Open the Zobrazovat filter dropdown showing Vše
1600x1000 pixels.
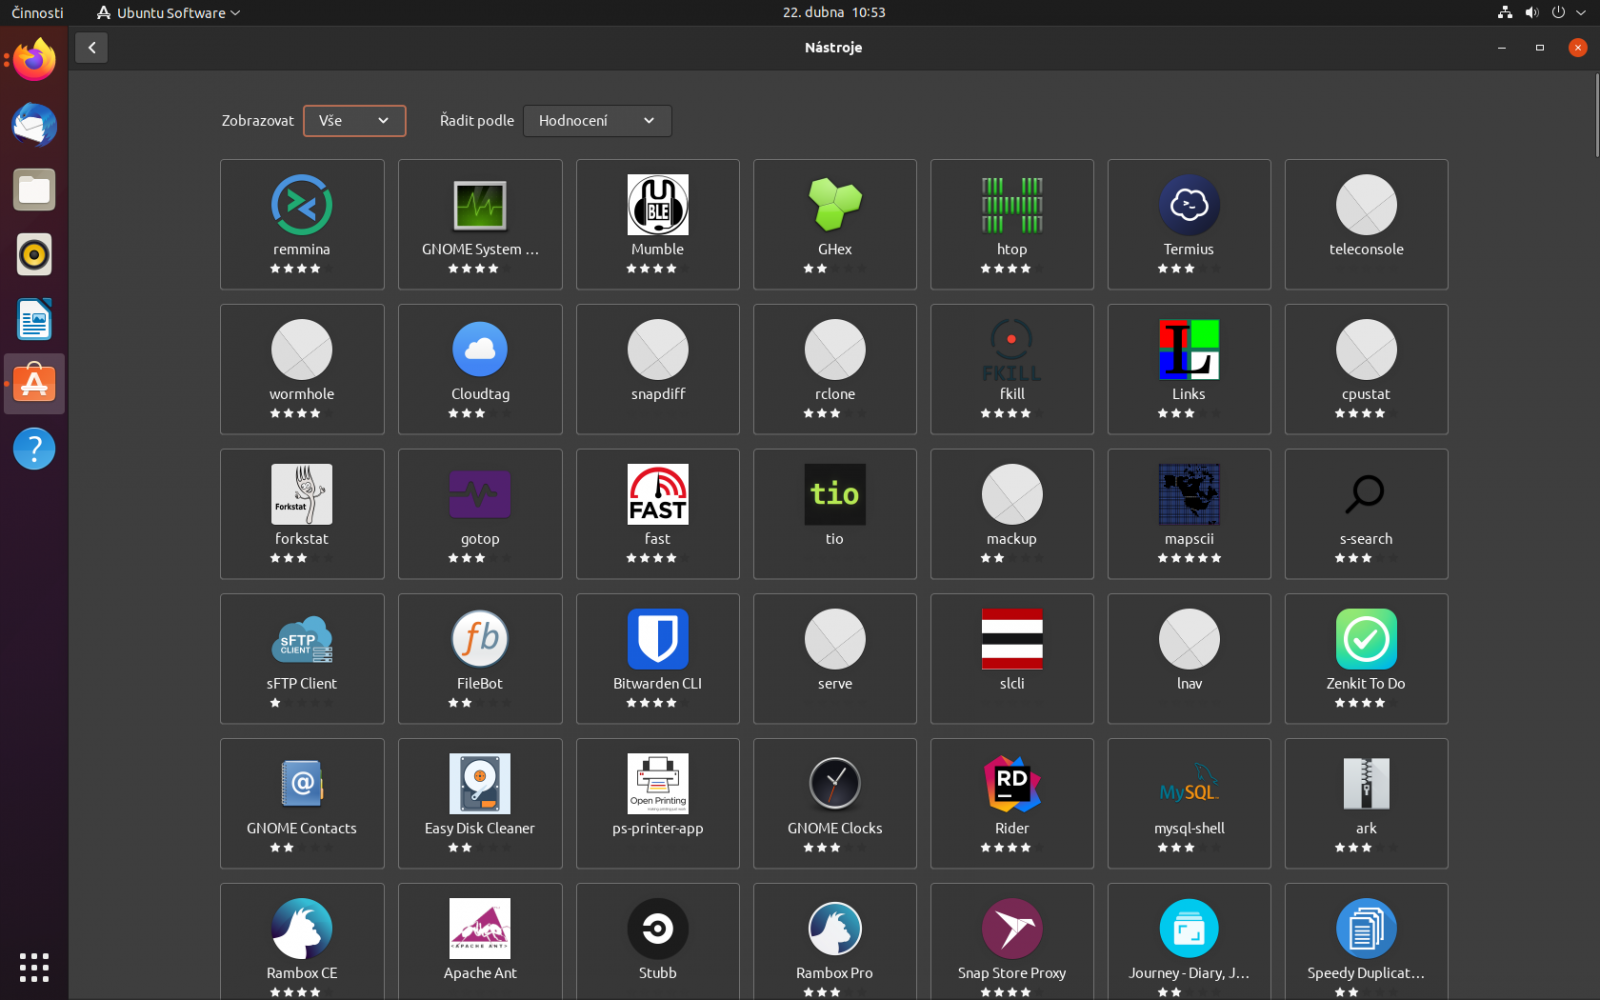(x=354, y=120)
